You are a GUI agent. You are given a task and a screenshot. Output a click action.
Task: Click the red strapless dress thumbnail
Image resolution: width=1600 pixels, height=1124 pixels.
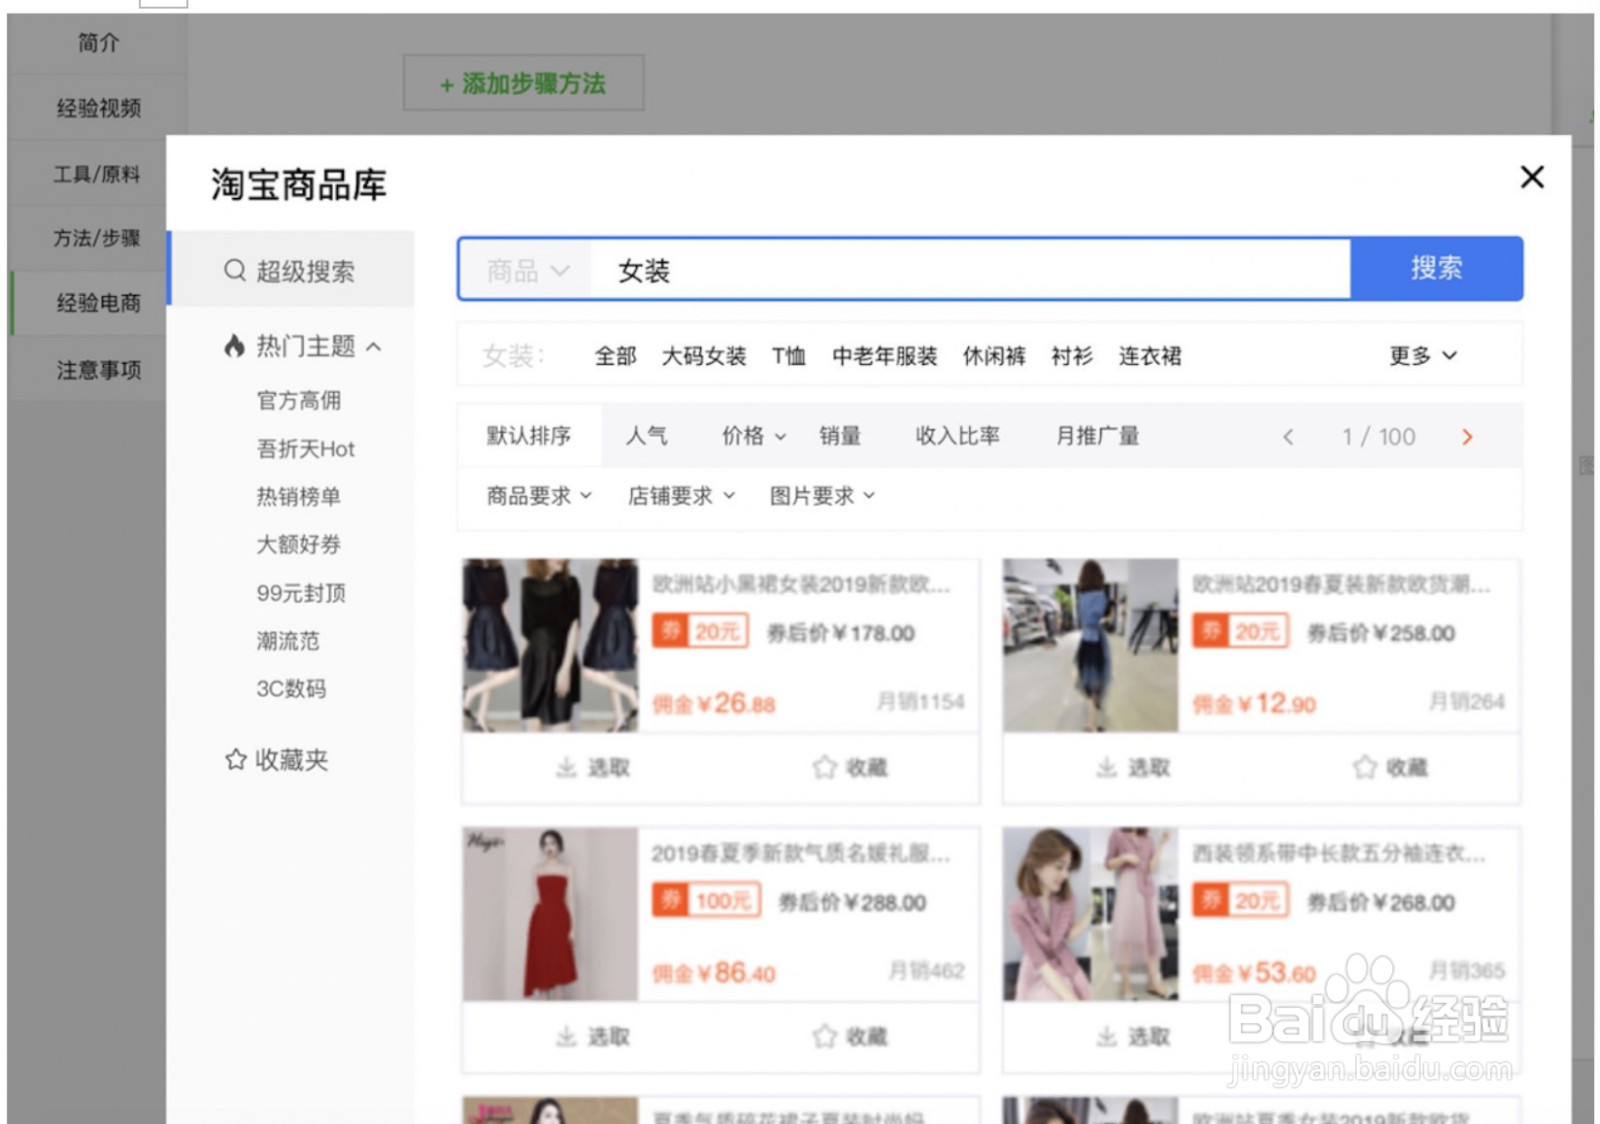pos(550,914)
